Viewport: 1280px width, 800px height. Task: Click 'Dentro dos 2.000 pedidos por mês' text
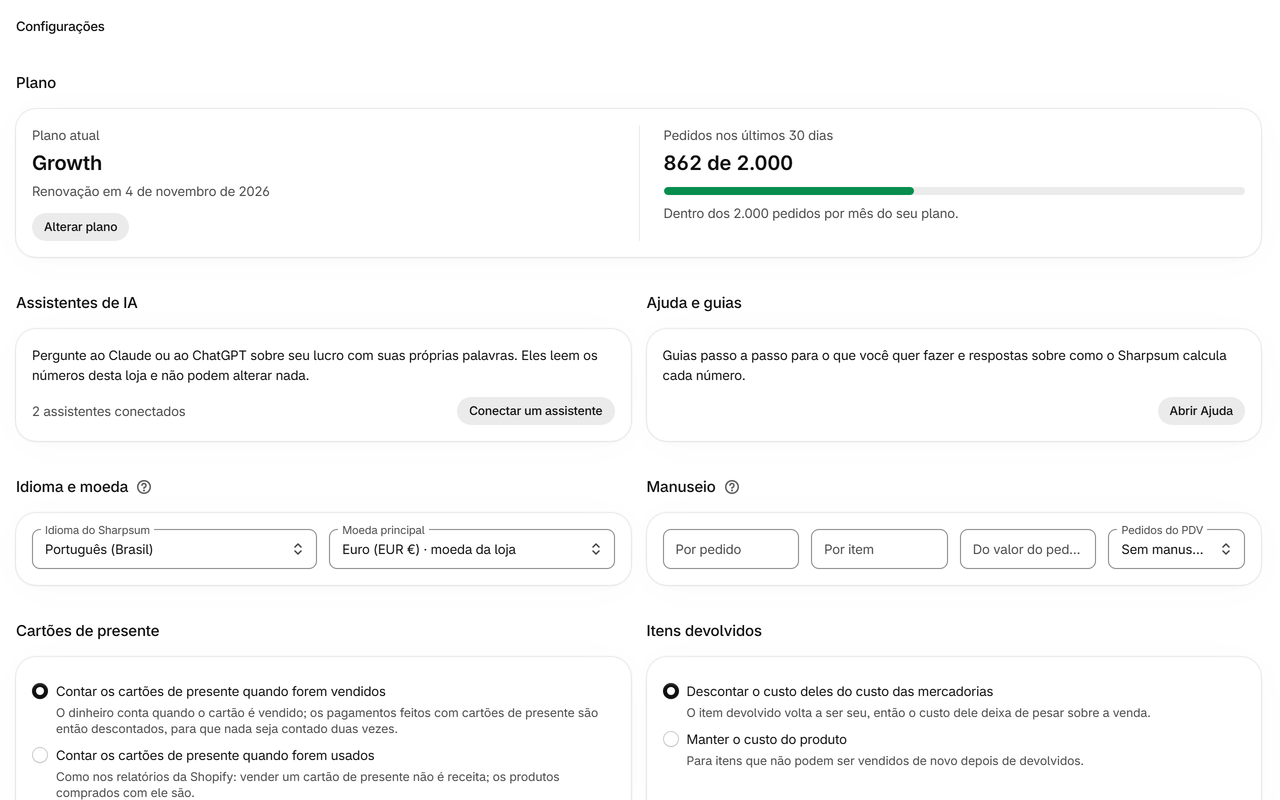811,213
